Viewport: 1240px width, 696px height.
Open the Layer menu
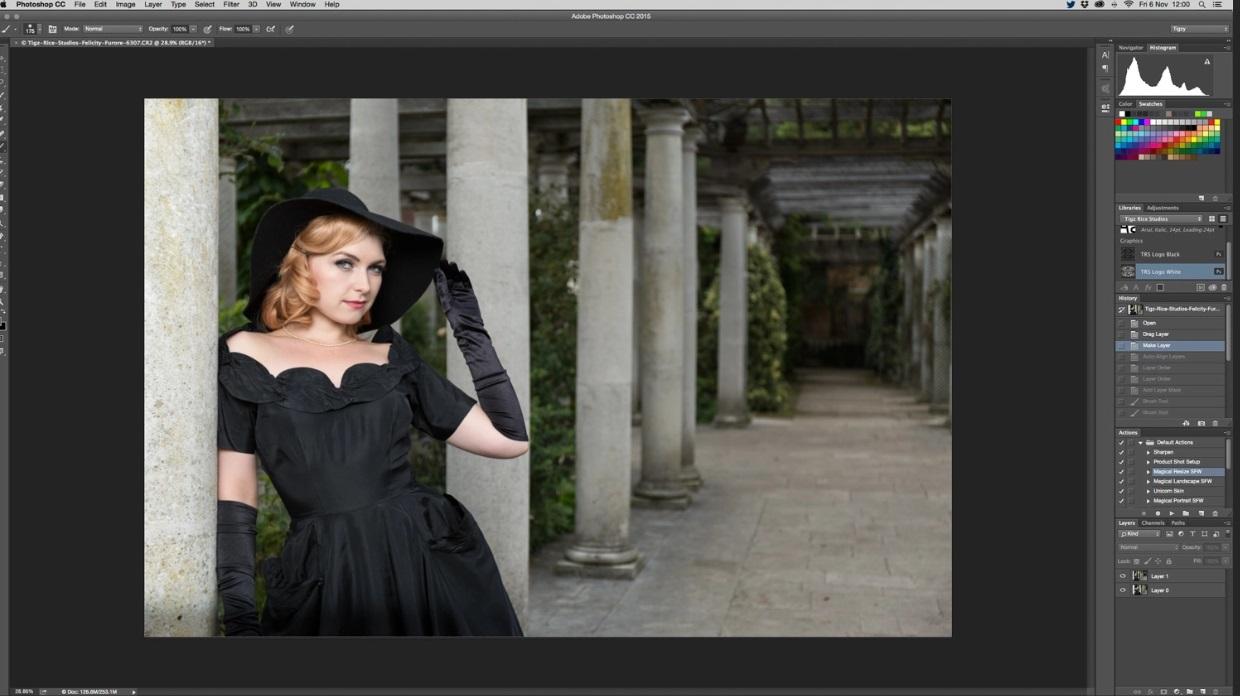pos(153,4)
